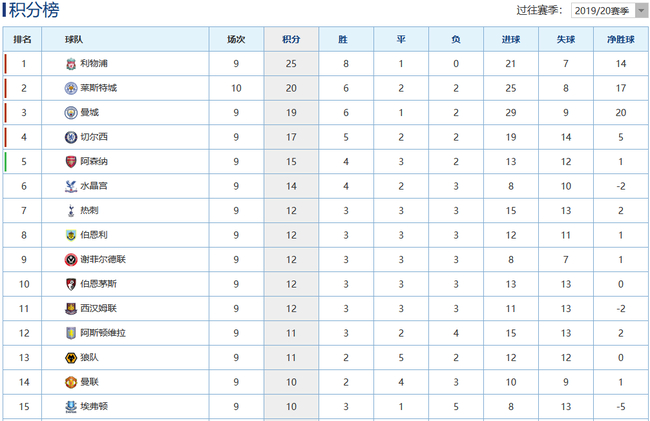
Task: Click the Crystal Palace crest icon
Action: [70, 186]
